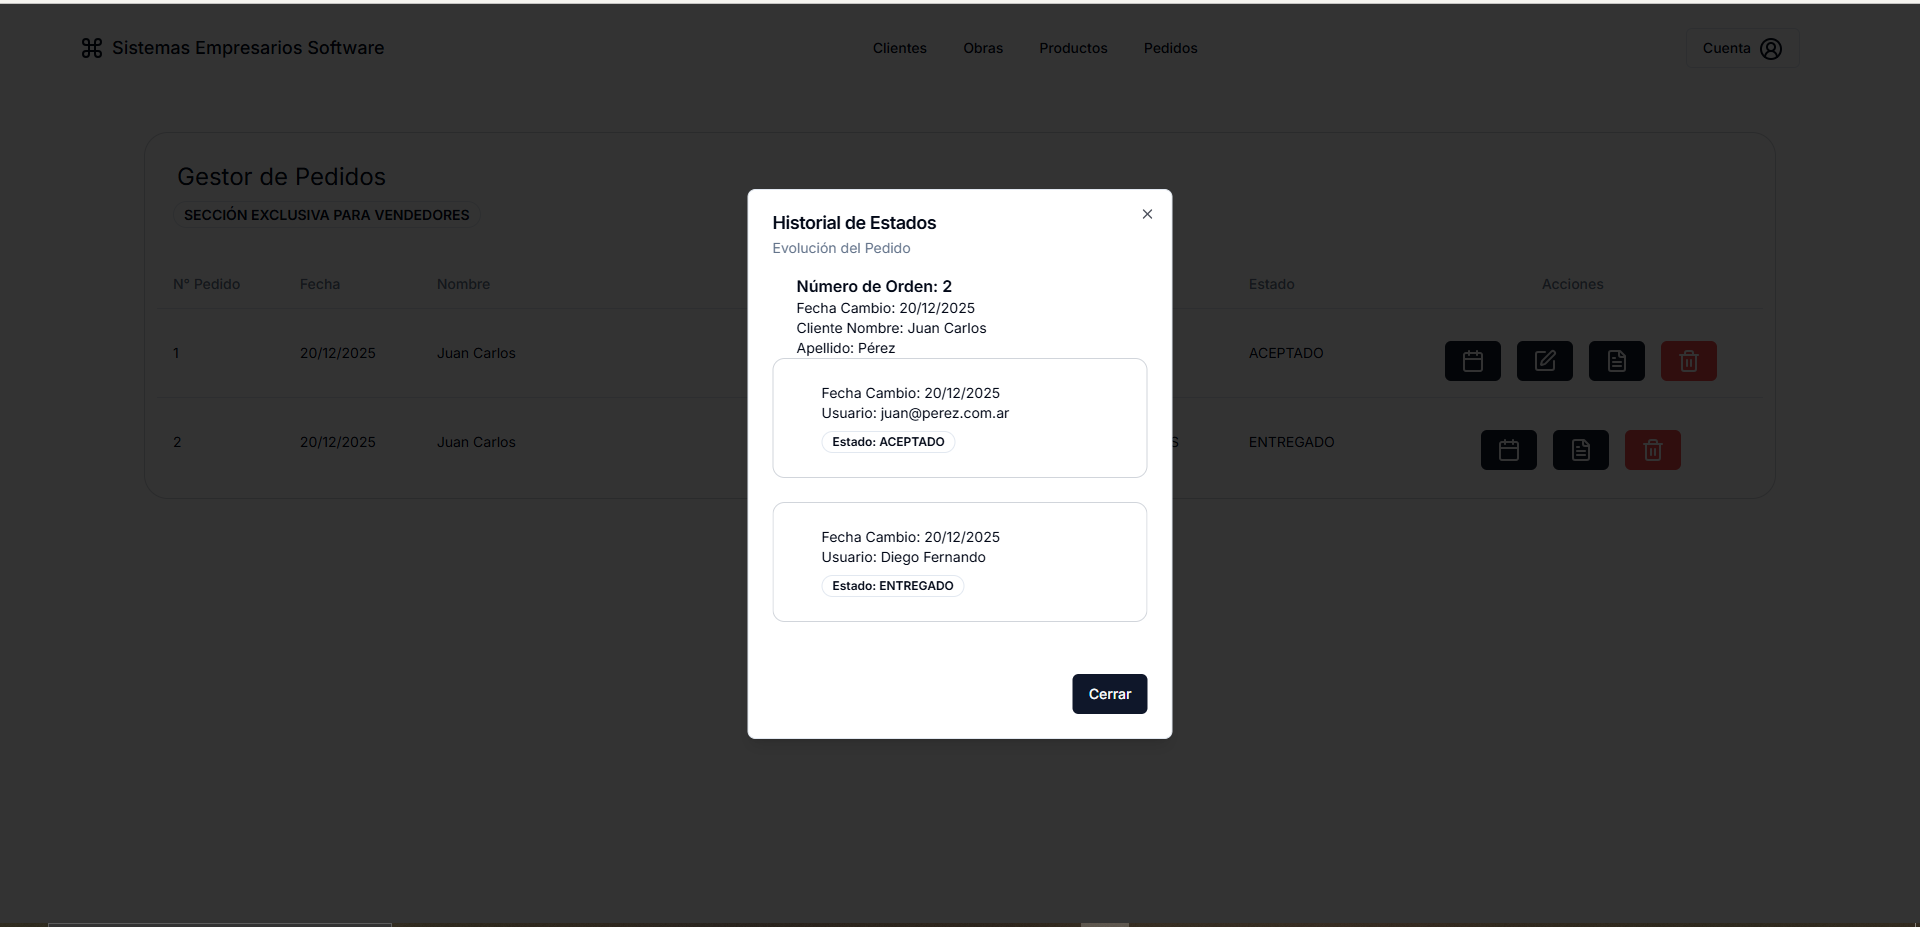Image resolution: width=1920 pixels, height=927 pixels.
Task: Open status history calendar for order 2
Action: 1508,450
